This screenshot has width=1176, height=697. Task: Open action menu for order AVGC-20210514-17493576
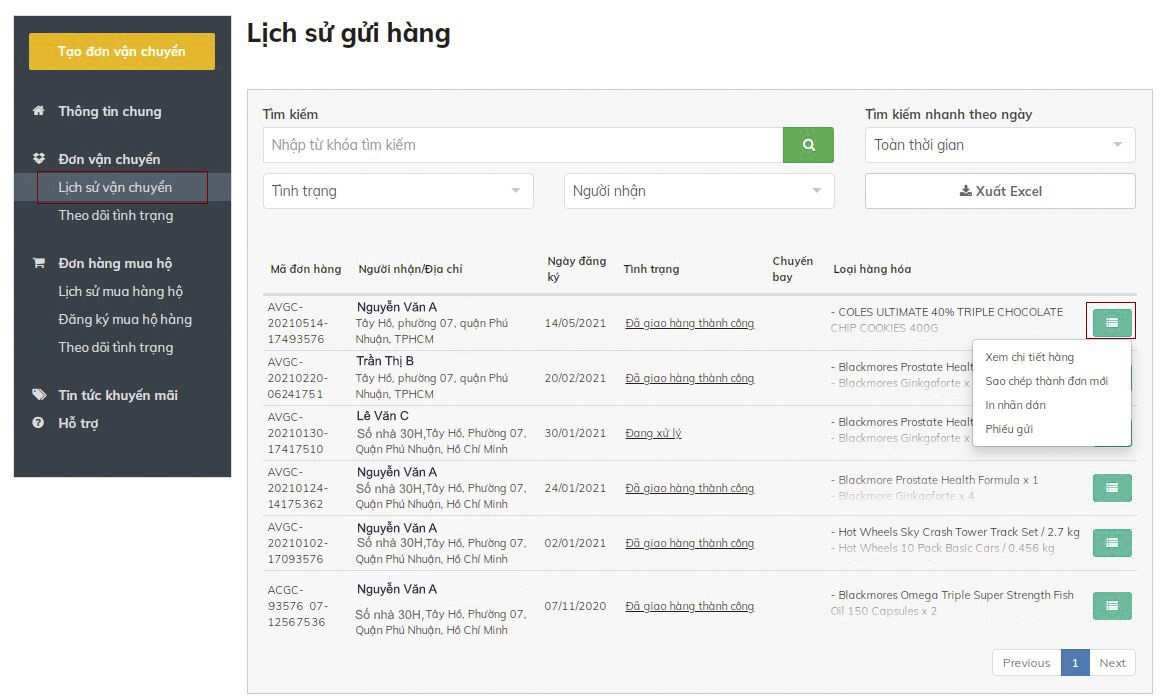[1111, 322]
